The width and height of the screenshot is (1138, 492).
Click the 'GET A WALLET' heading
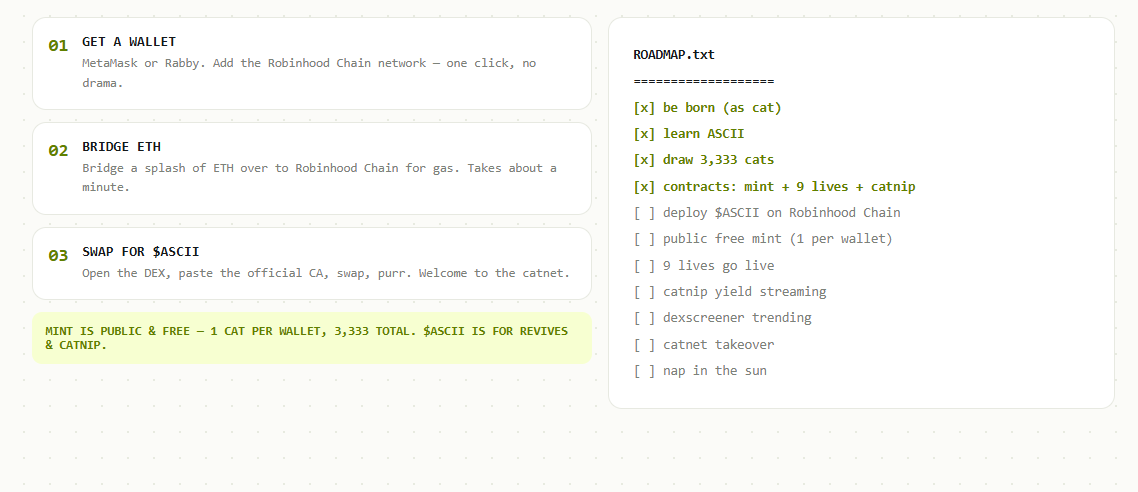click(128, 42)
